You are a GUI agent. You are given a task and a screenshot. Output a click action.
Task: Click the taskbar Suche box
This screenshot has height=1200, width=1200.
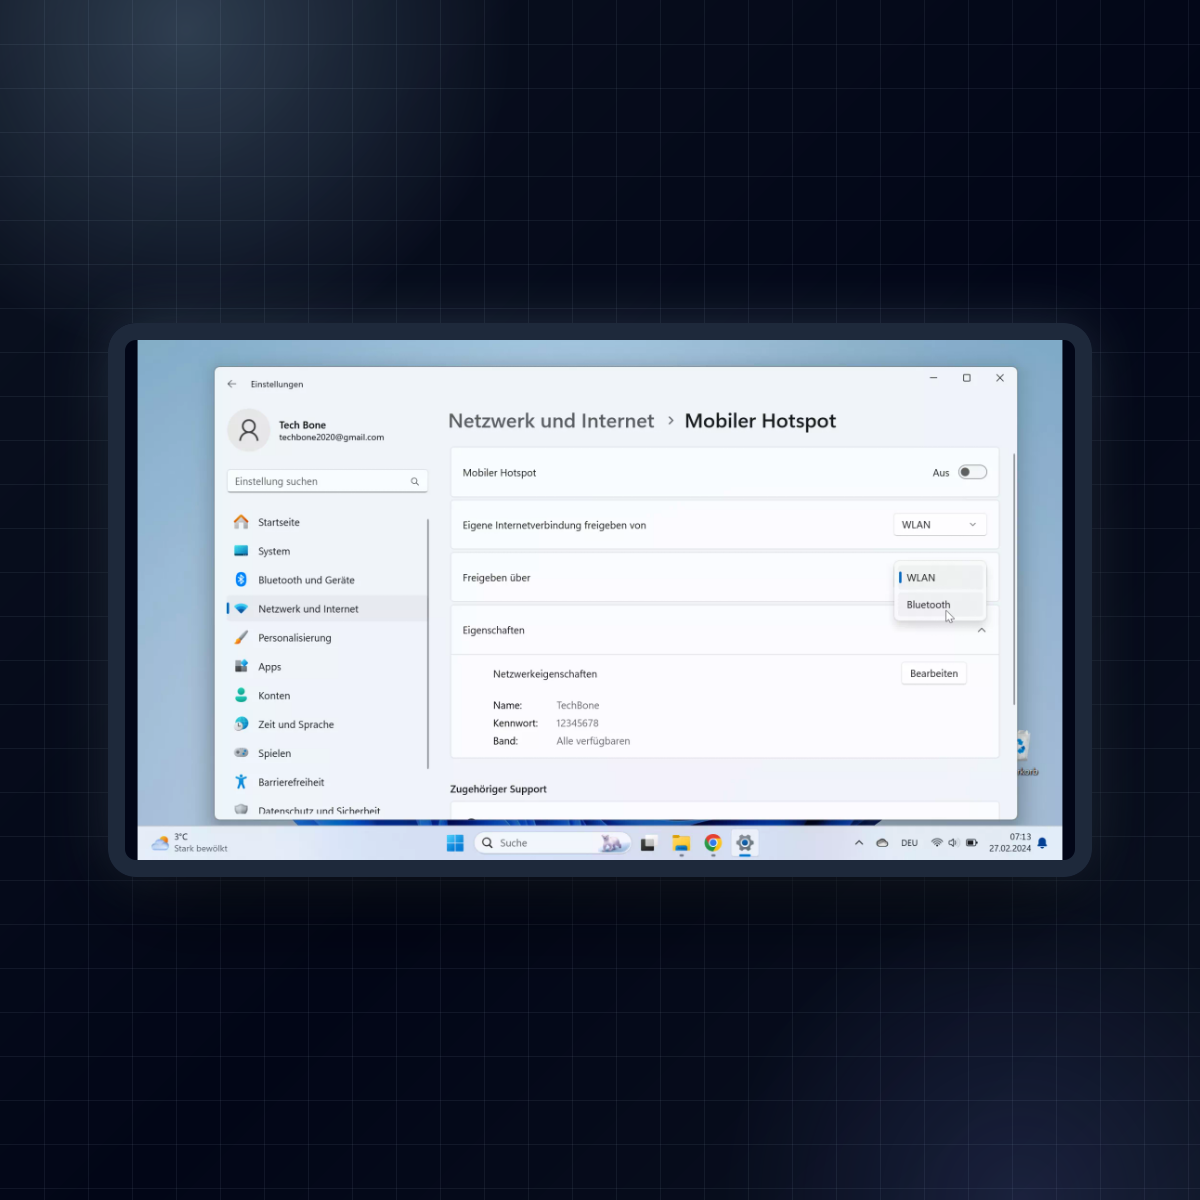tap(553, 843)
